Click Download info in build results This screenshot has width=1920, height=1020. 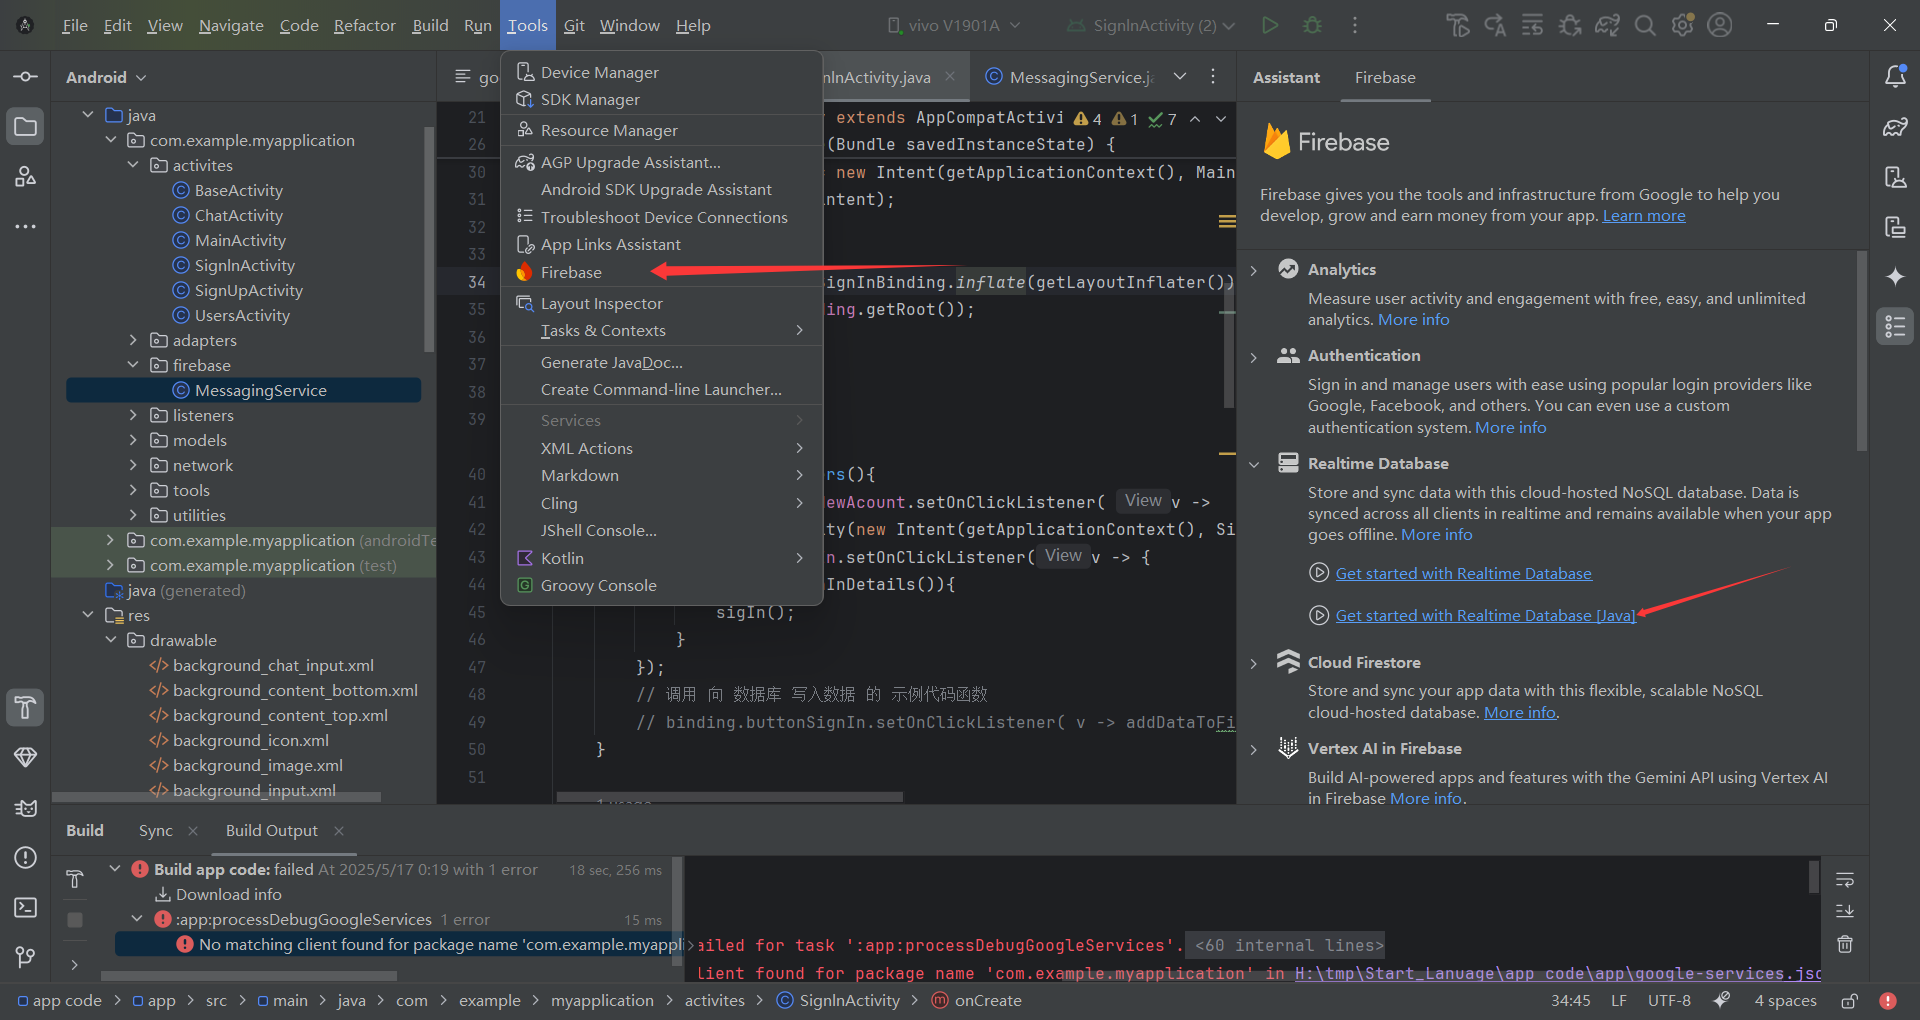point(228,894)
